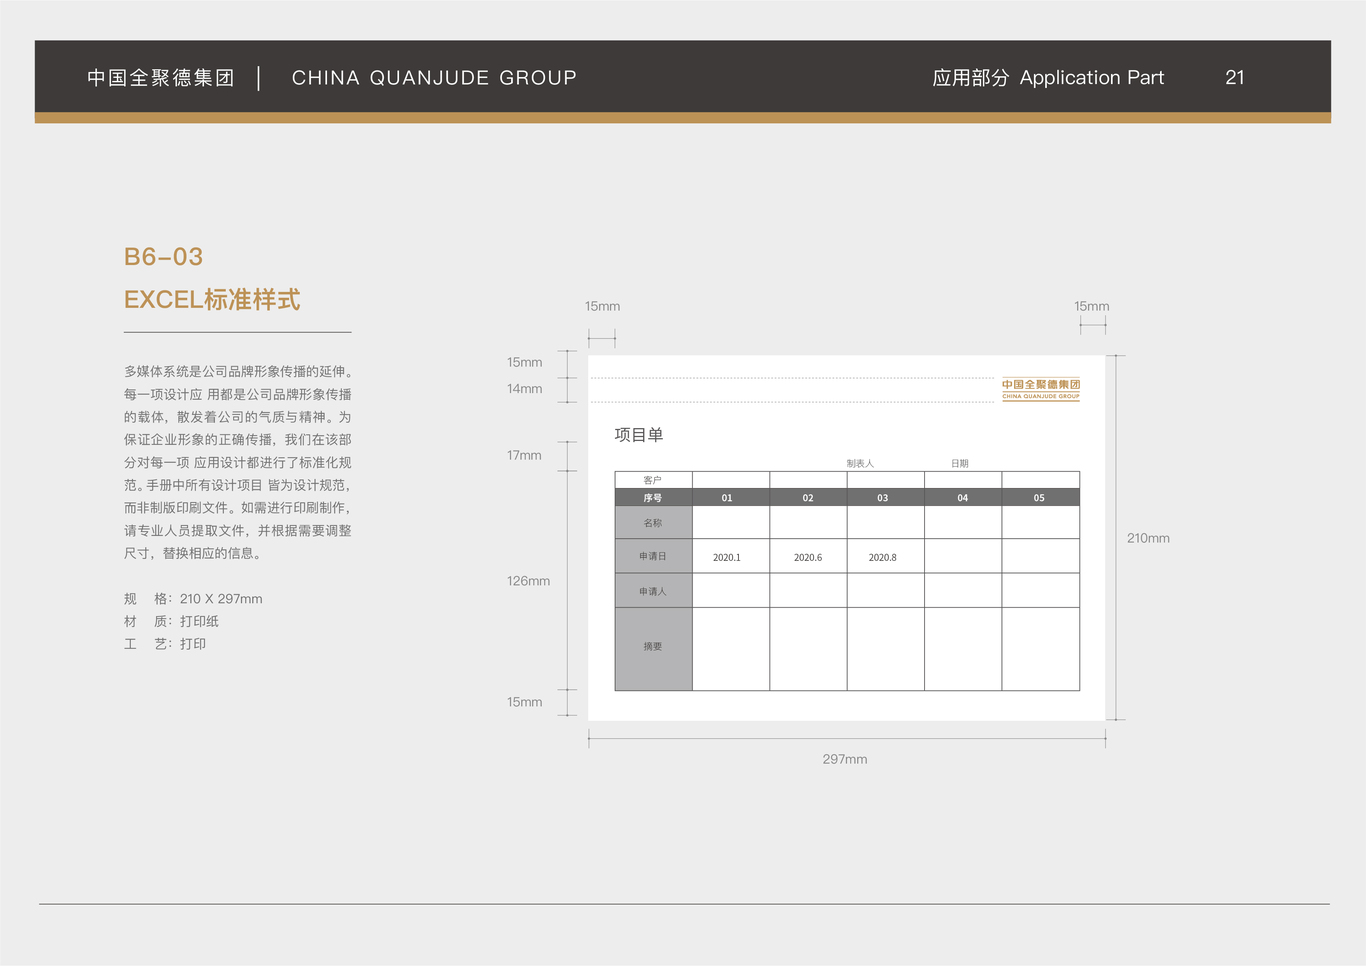Click column header 04

(x=963, y=498)
